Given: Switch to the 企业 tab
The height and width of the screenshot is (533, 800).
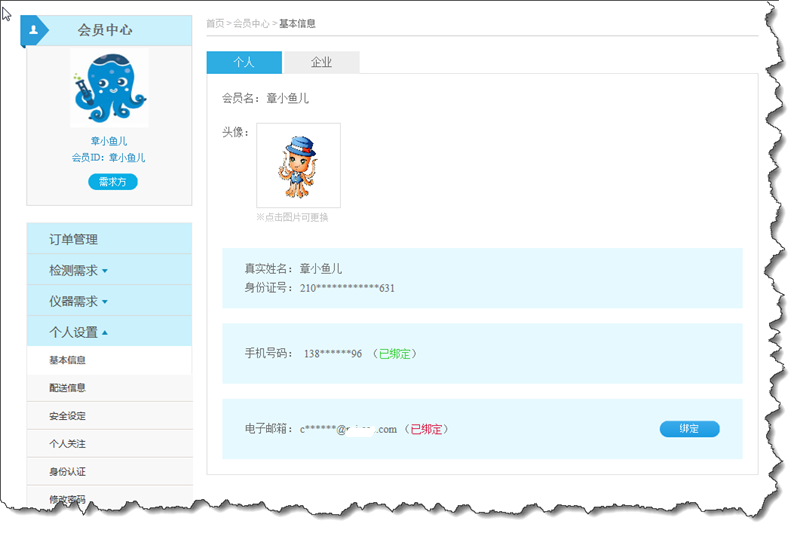Looking at the screenshot, I should point(321,62).
